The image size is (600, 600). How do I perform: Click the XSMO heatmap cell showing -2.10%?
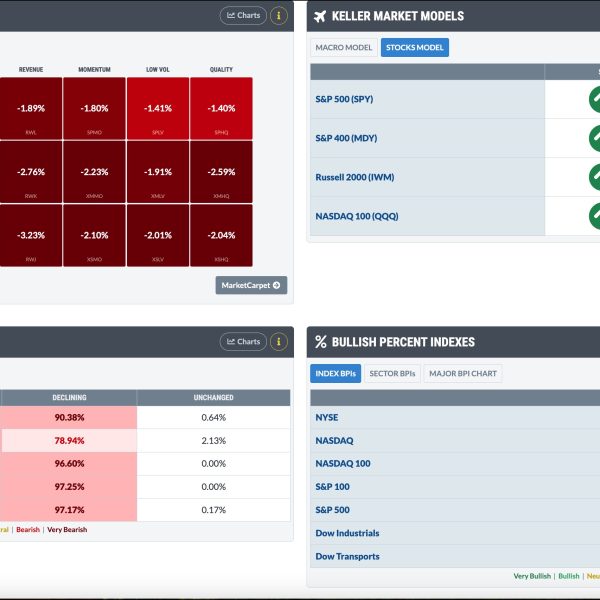pyautogui.click(x=95, y=235)
